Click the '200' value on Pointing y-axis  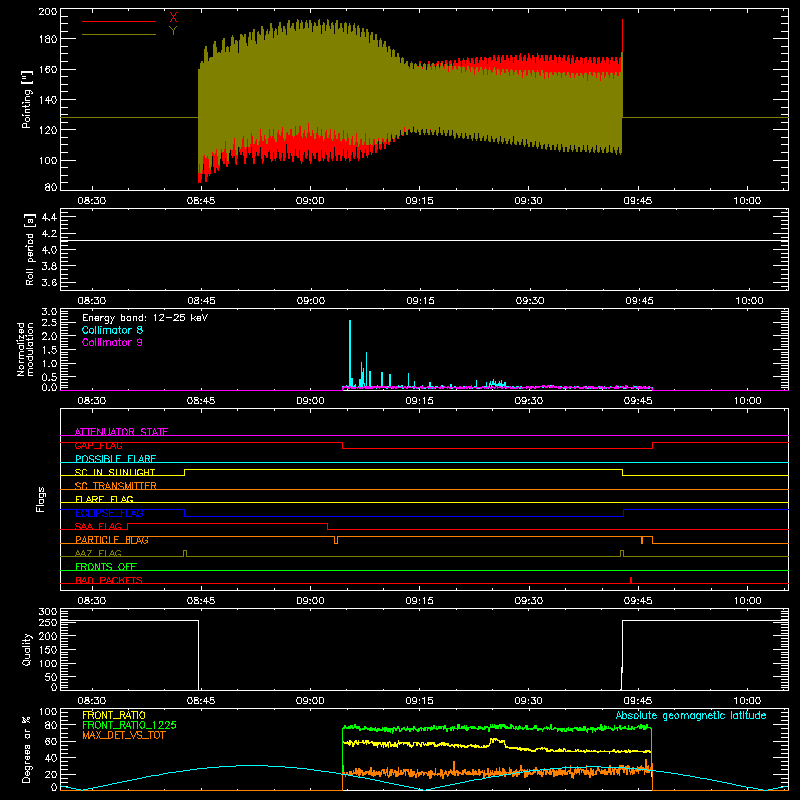click(47, 12)
